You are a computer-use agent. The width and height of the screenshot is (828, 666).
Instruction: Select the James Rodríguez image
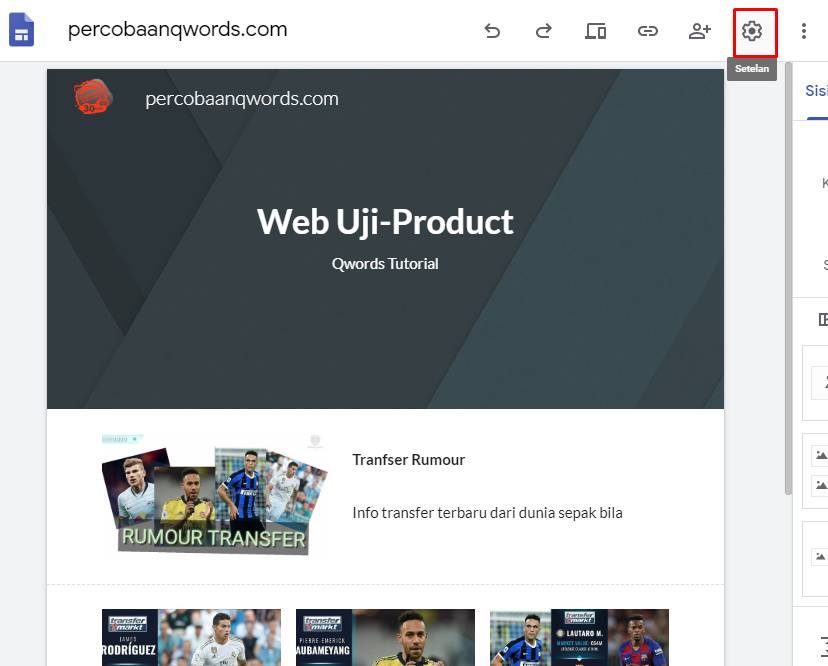pyautogui.click(x=191, y=637)
